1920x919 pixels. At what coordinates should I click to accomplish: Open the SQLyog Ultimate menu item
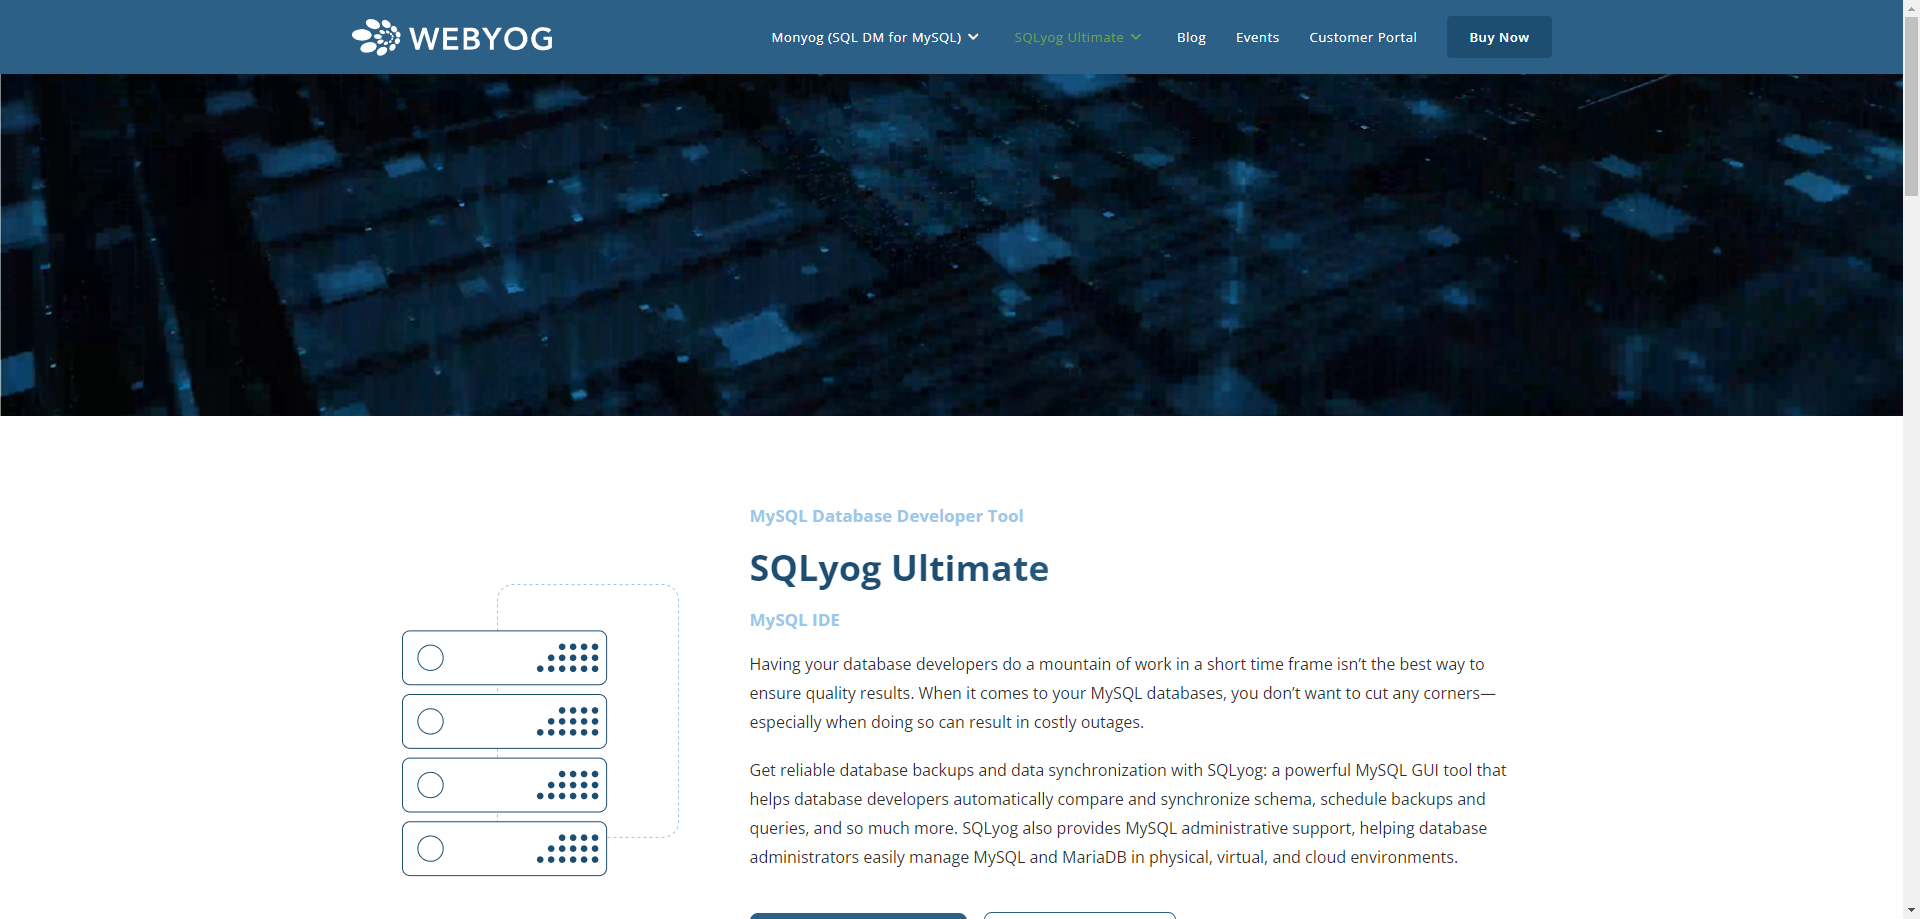coord(1069,37)
